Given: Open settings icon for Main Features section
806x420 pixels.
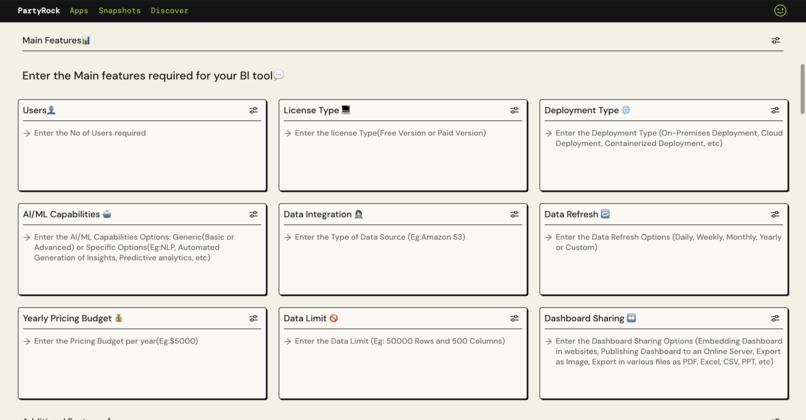Looking at the screenshot, I should [x=776, y=40].
